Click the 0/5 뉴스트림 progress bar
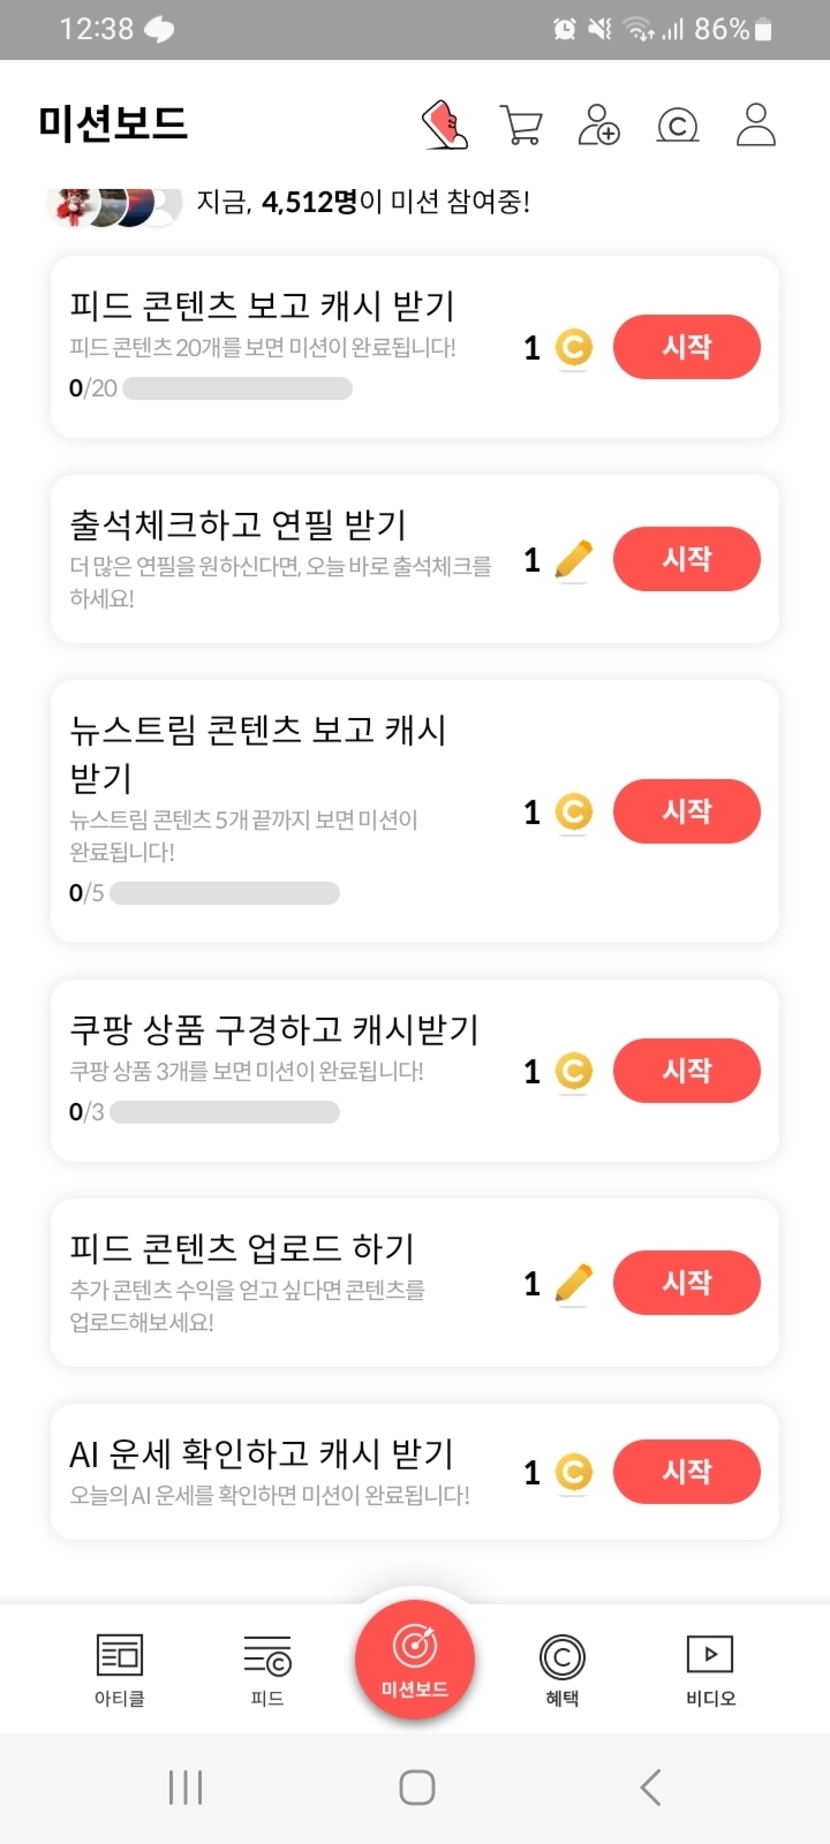Viewport: 830px width, 1844px height. [x=224, y=893]
